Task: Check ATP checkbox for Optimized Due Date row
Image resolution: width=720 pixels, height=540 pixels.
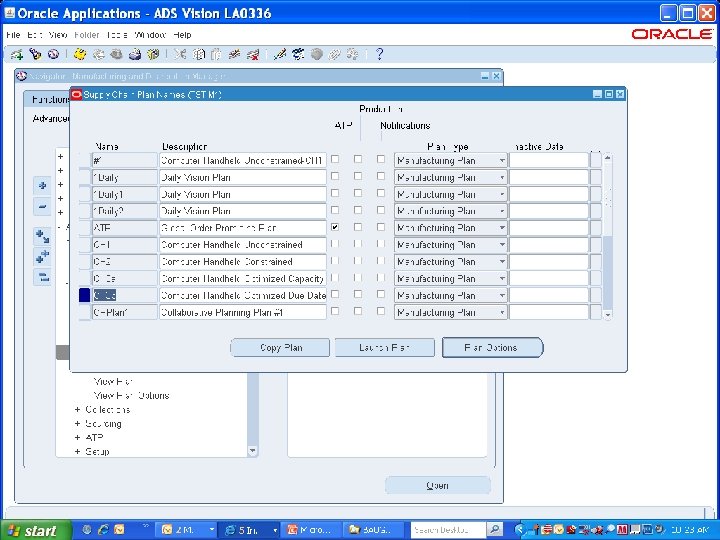Action: (335, 294)
